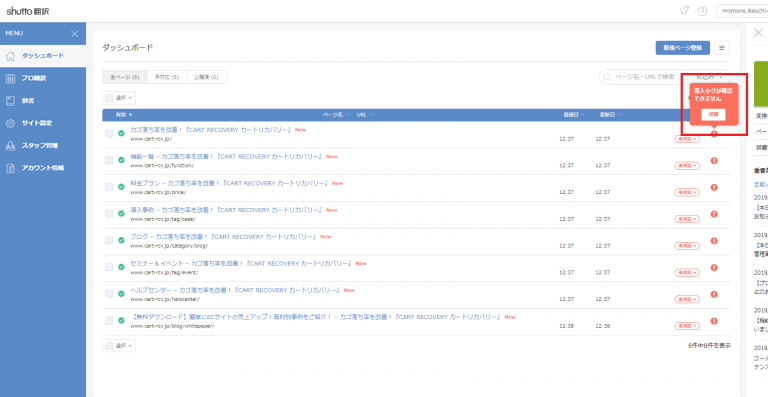Open the 機能一覧 page title link
768x397 pixels.
point(226,157)
